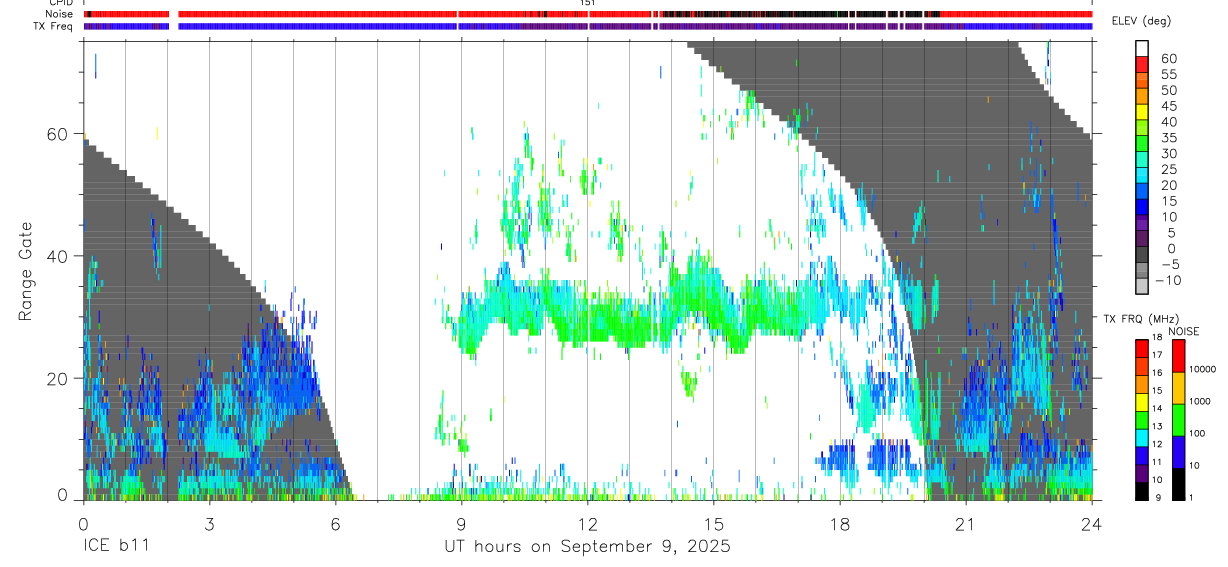Click the 'Range Gate' y-axis title
Screen dimensions: 1228x567
(x=27, y=271)
